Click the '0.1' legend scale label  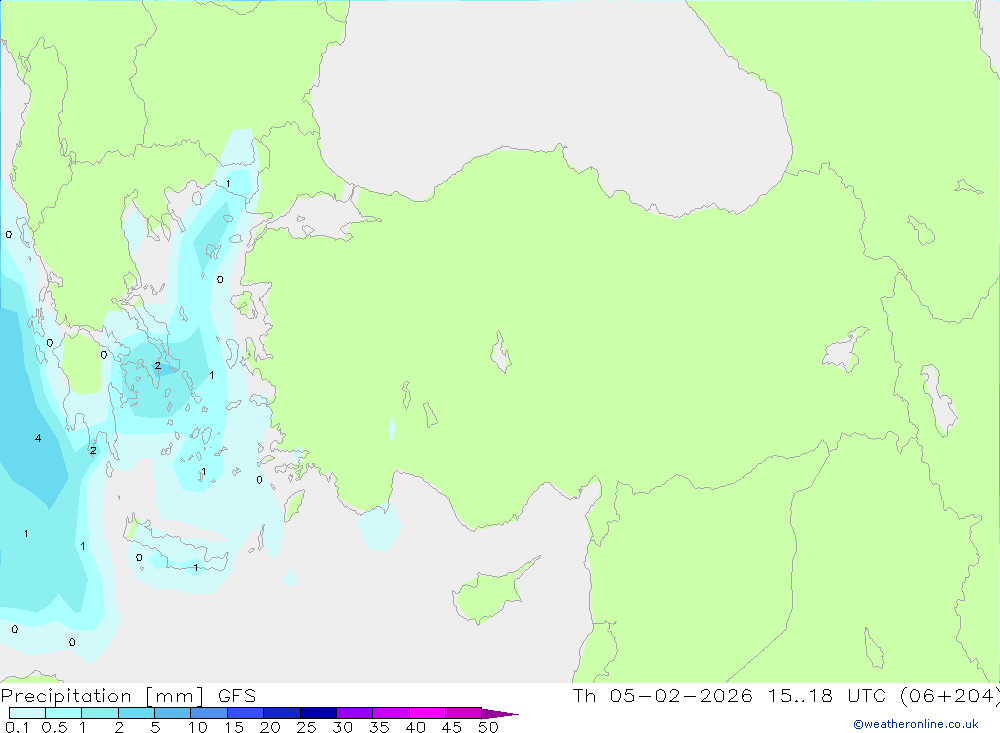coord(17,727)
